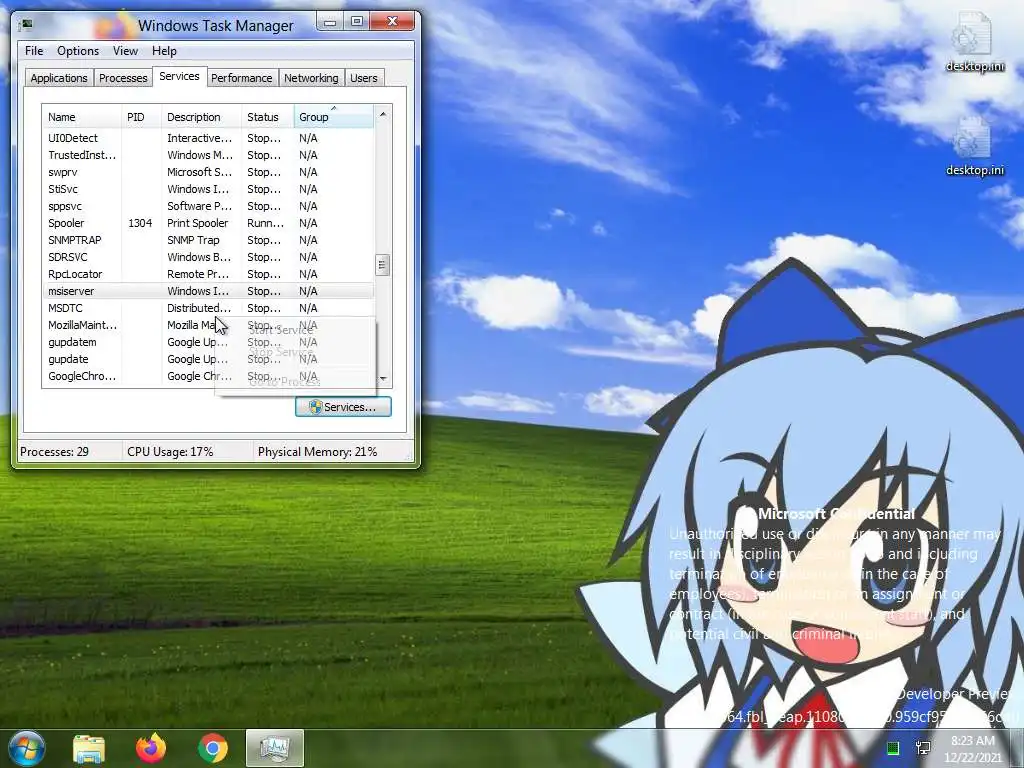Select the gupdatem service row
The height and width of the screenshot is (768, 1024).
208,342
